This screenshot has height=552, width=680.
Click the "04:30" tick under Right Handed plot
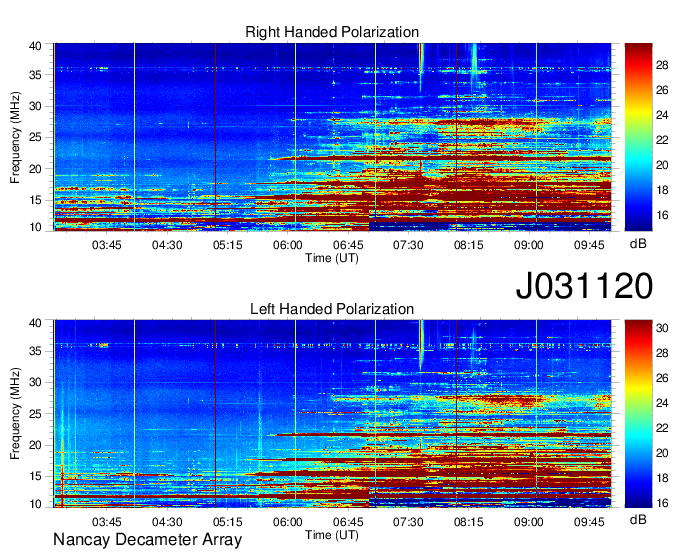pos(167,245)
